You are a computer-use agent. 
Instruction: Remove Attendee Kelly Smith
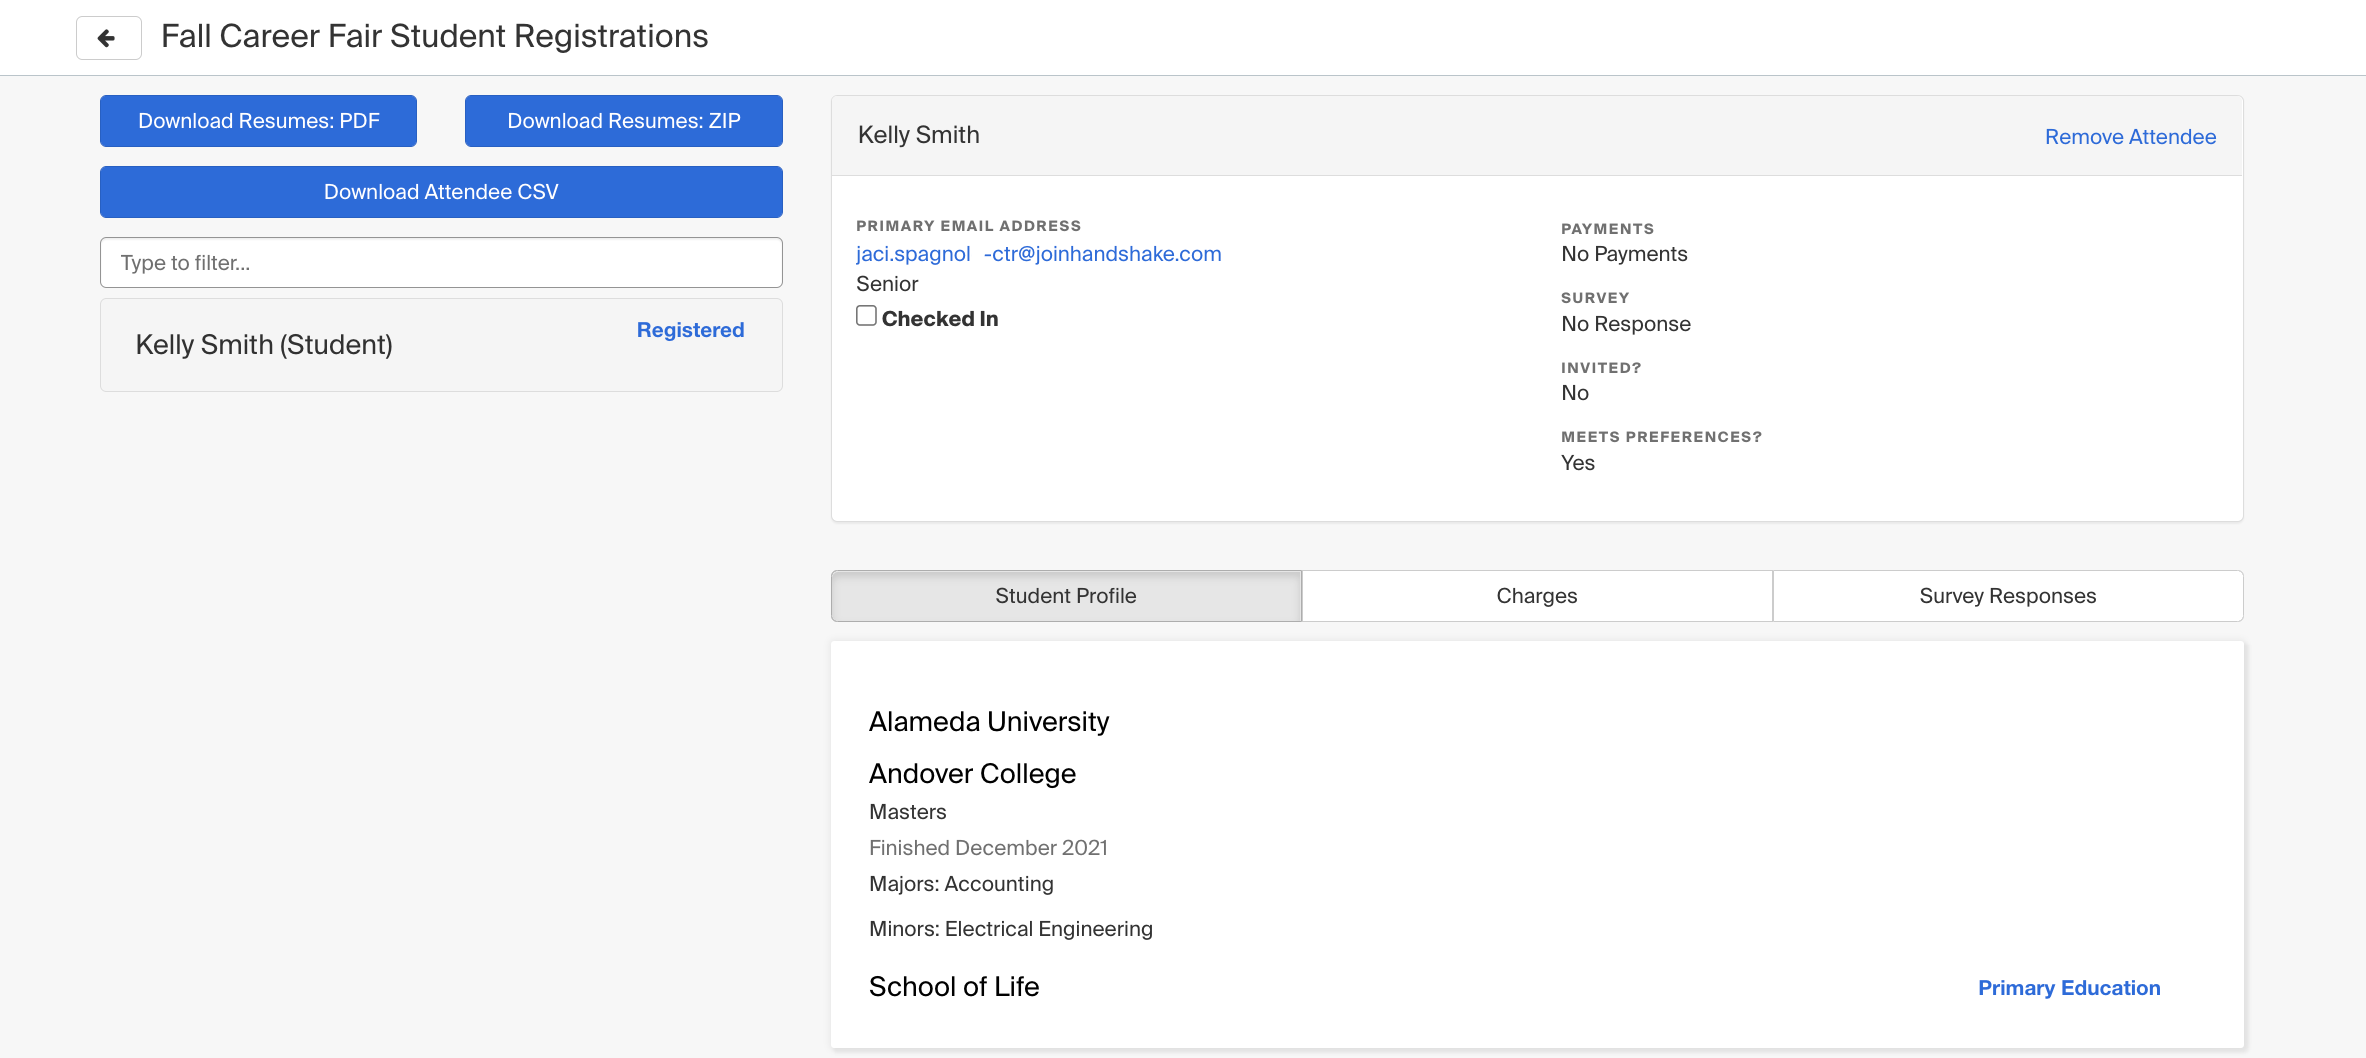2130,137
